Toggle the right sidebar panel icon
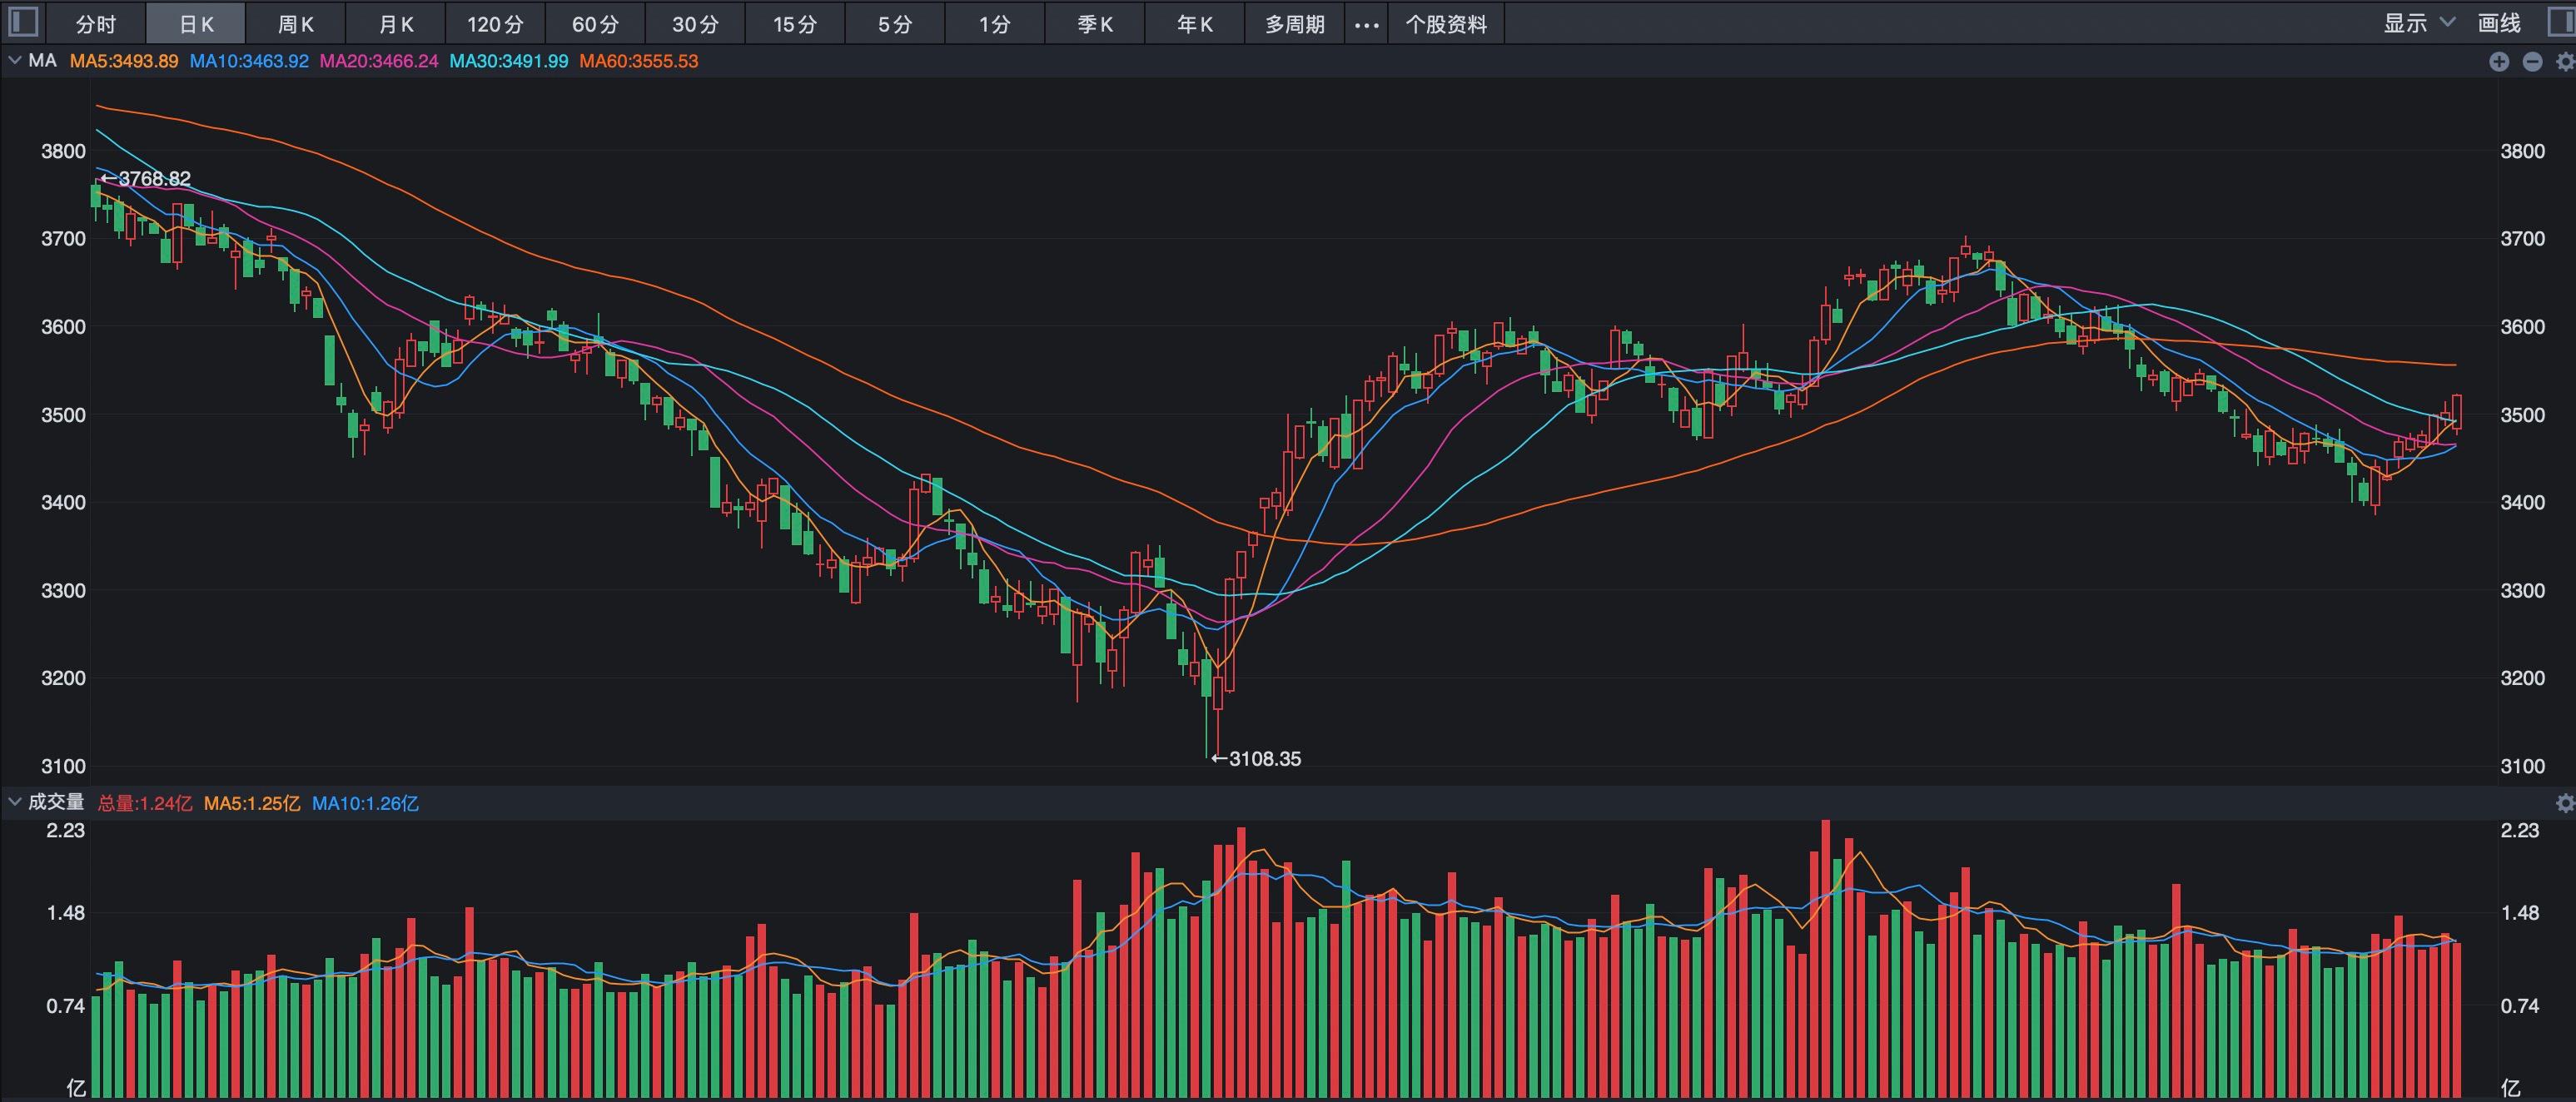 click(x=2561, y=22)
